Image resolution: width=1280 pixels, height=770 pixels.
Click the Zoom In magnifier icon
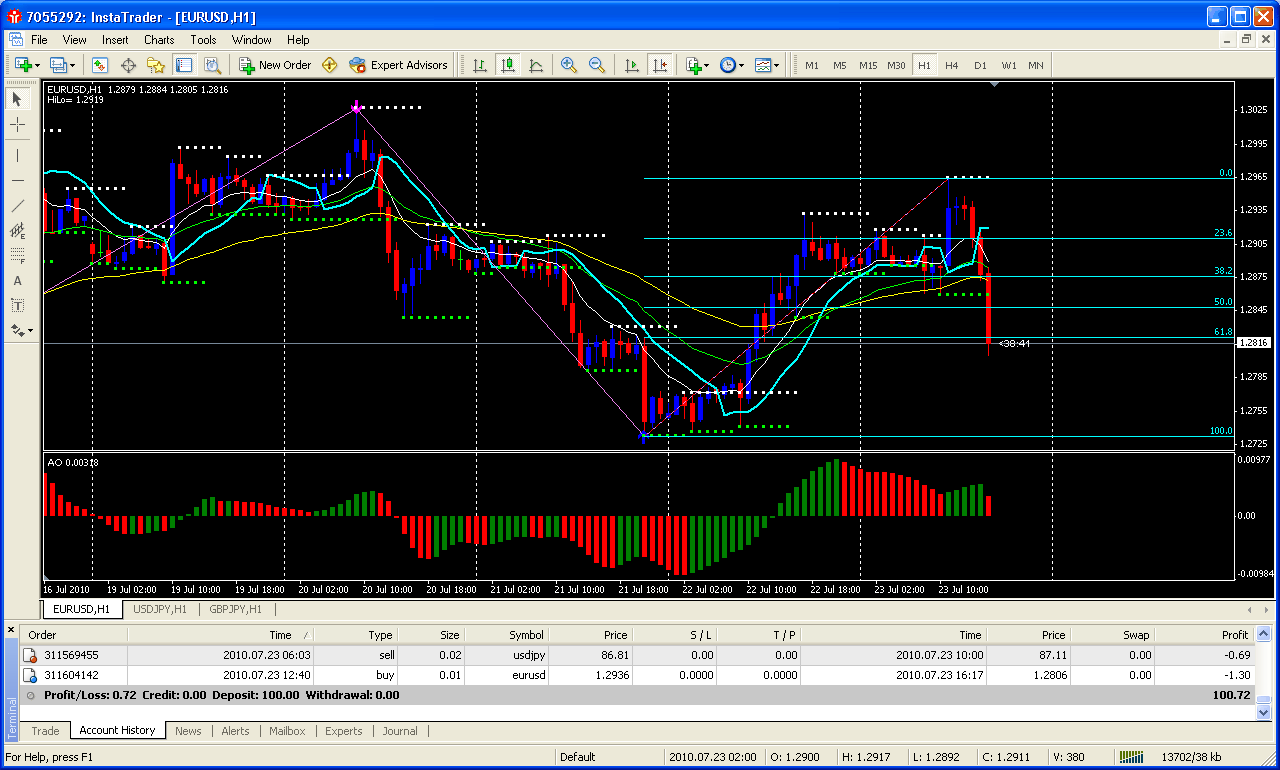pyautogui.click(x=569, y=65)
